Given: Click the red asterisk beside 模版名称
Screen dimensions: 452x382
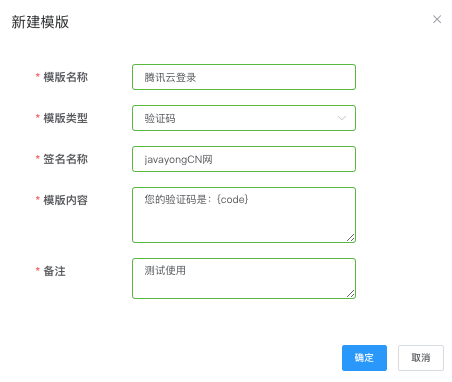Looking at the screenshot, I should pyautogui.click(x=38, y=76).
